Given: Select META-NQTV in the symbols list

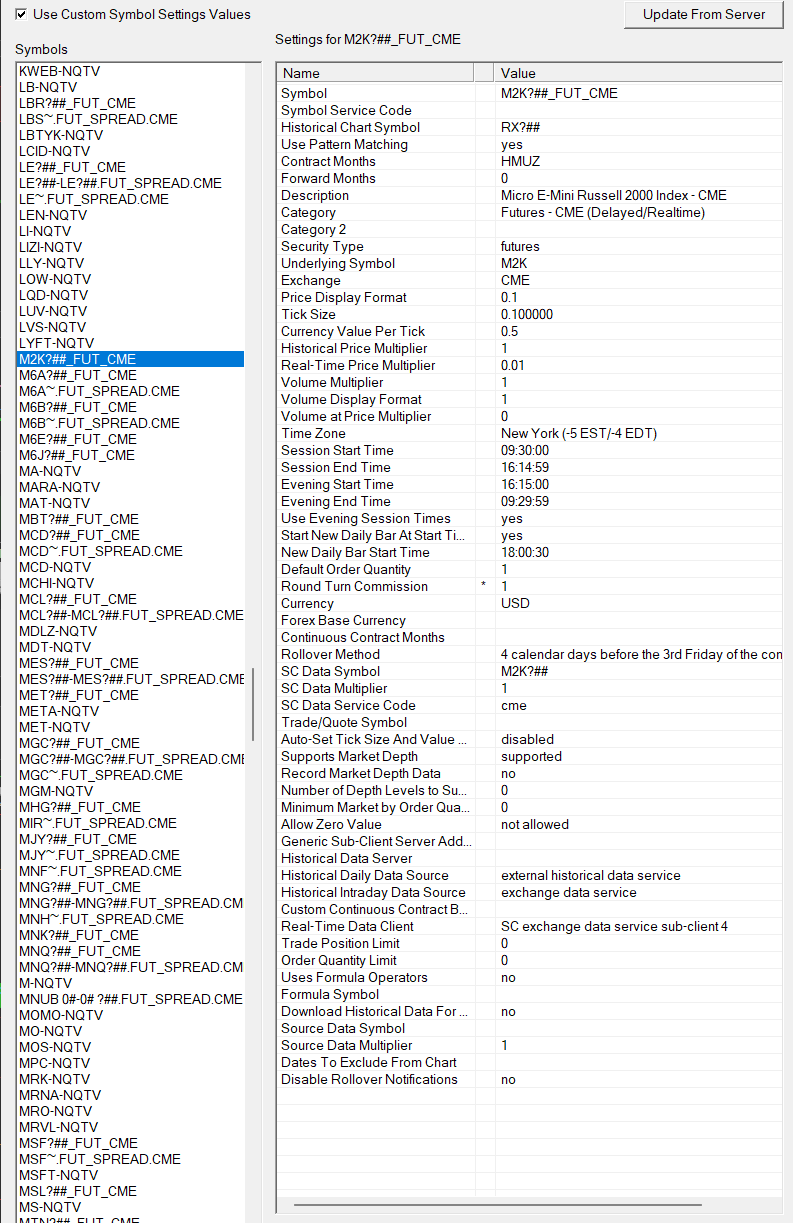Looking at the screenshot, I should click(59, 711).
